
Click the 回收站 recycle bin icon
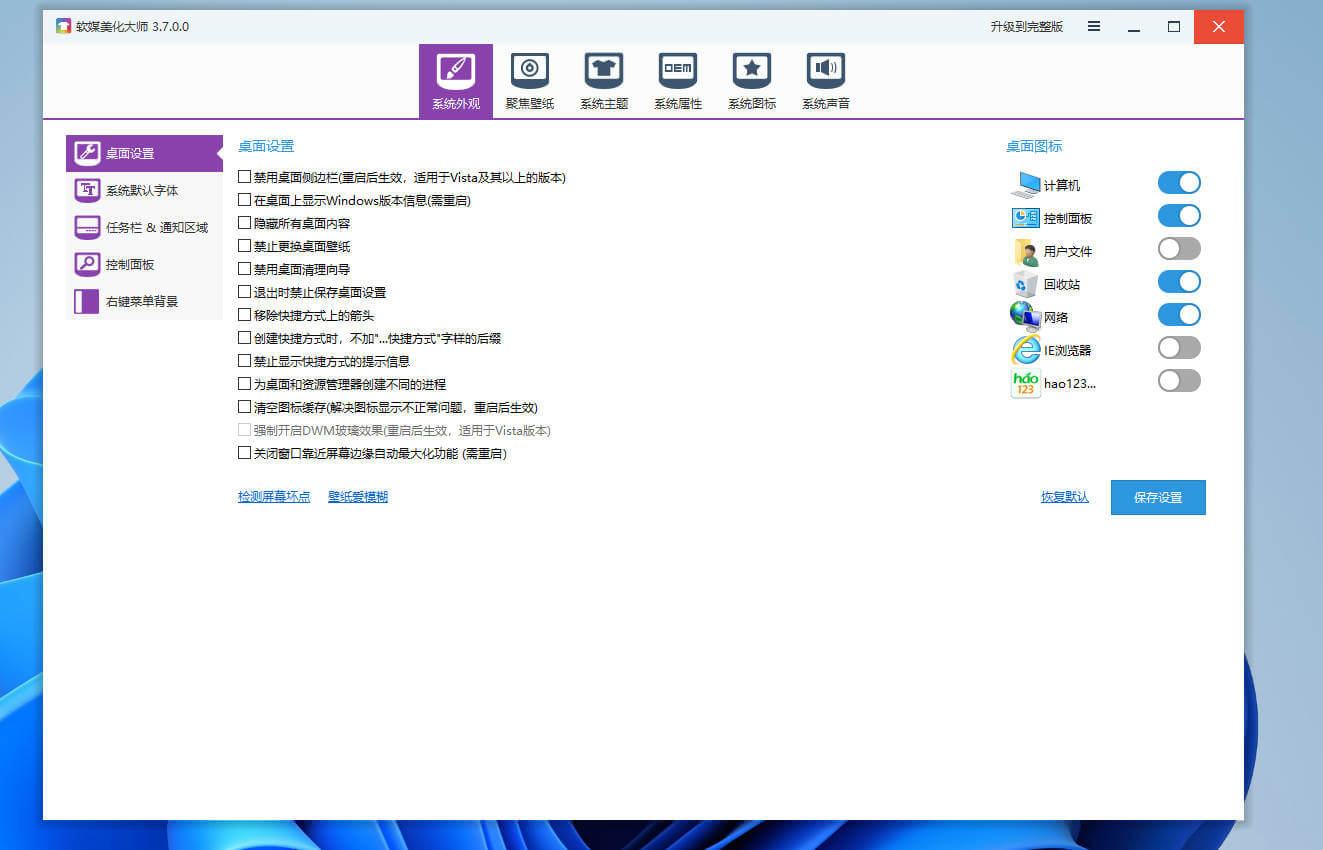[x=1023, y=283]
